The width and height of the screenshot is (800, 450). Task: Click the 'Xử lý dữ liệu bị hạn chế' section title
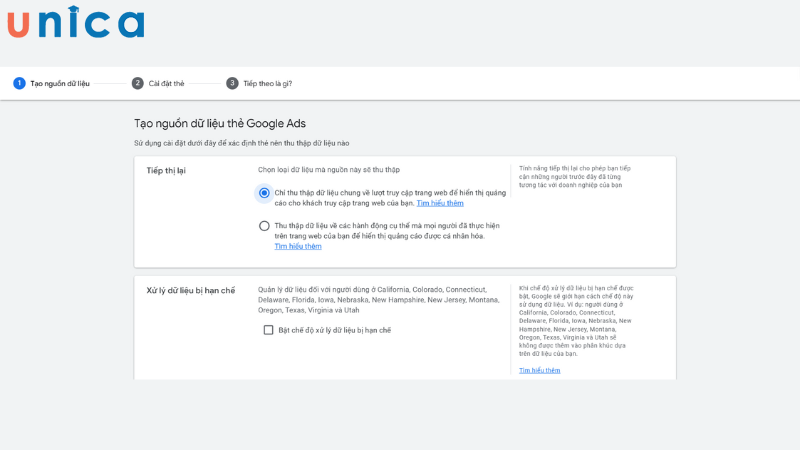(191, 290)
